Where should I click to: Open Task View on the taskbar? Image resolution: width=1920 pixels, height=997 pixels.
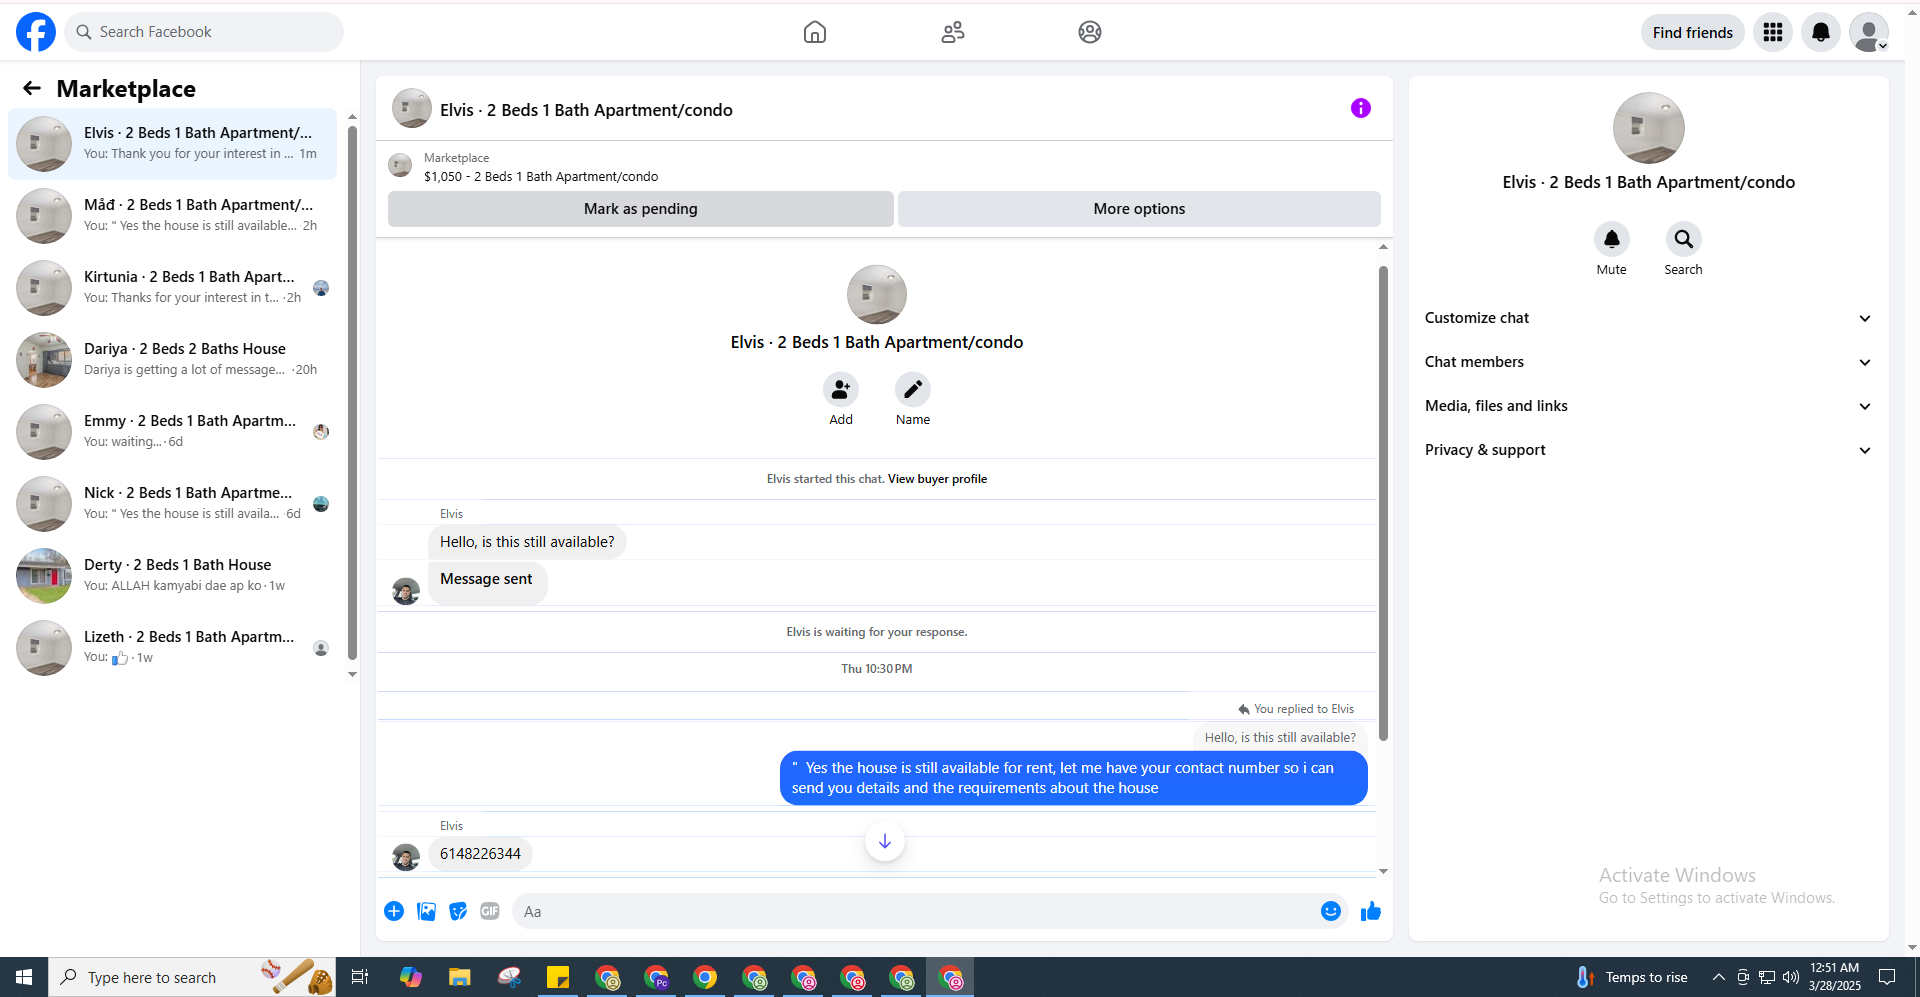(360, 977)
